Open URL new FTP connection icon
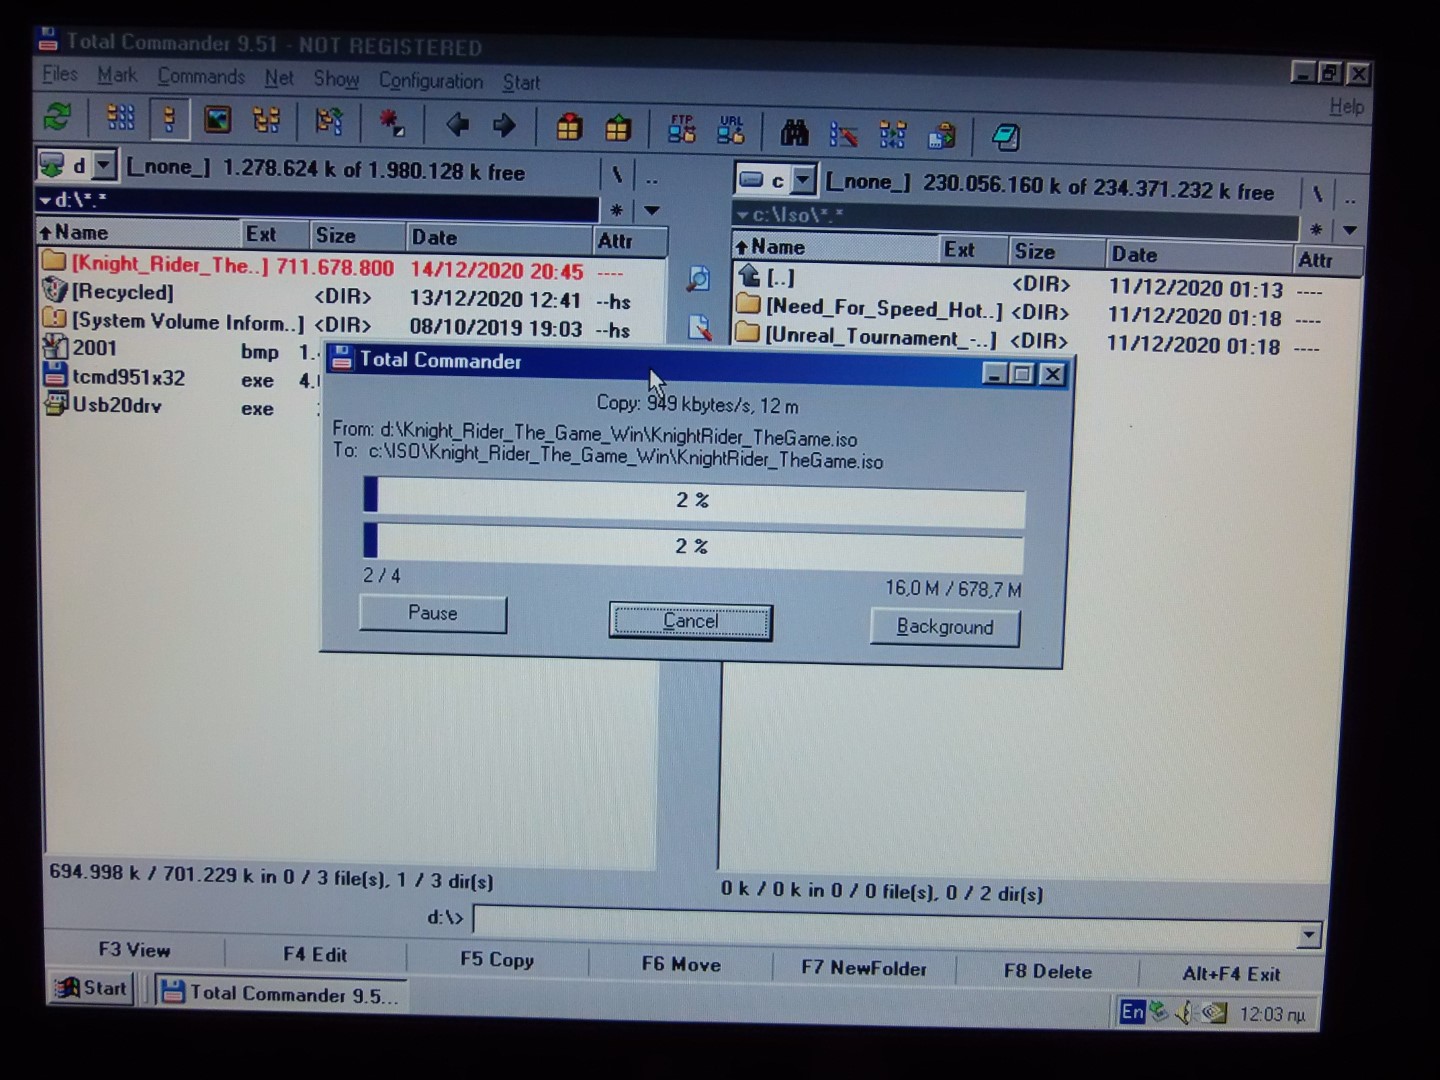The width and height of the screenshot is (1440, 1080). (x=731, y=130)
